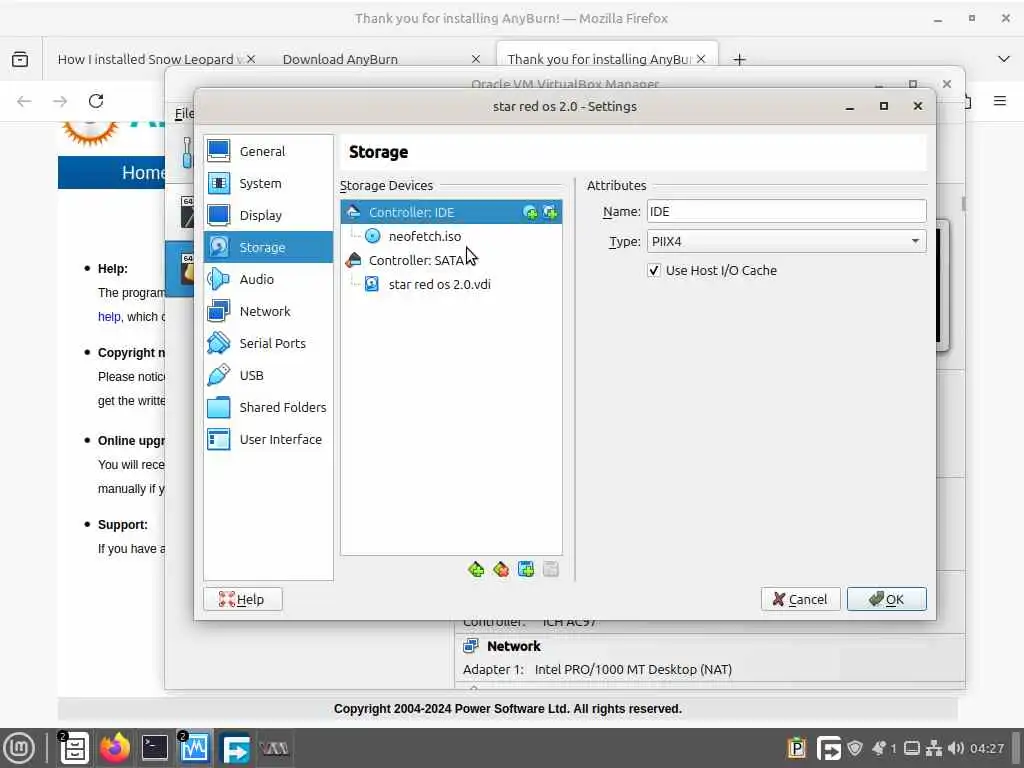The height and width of the screenshot is (768, 1024).
Task: Cancel the settings dialog
Action: click(801, 600)
